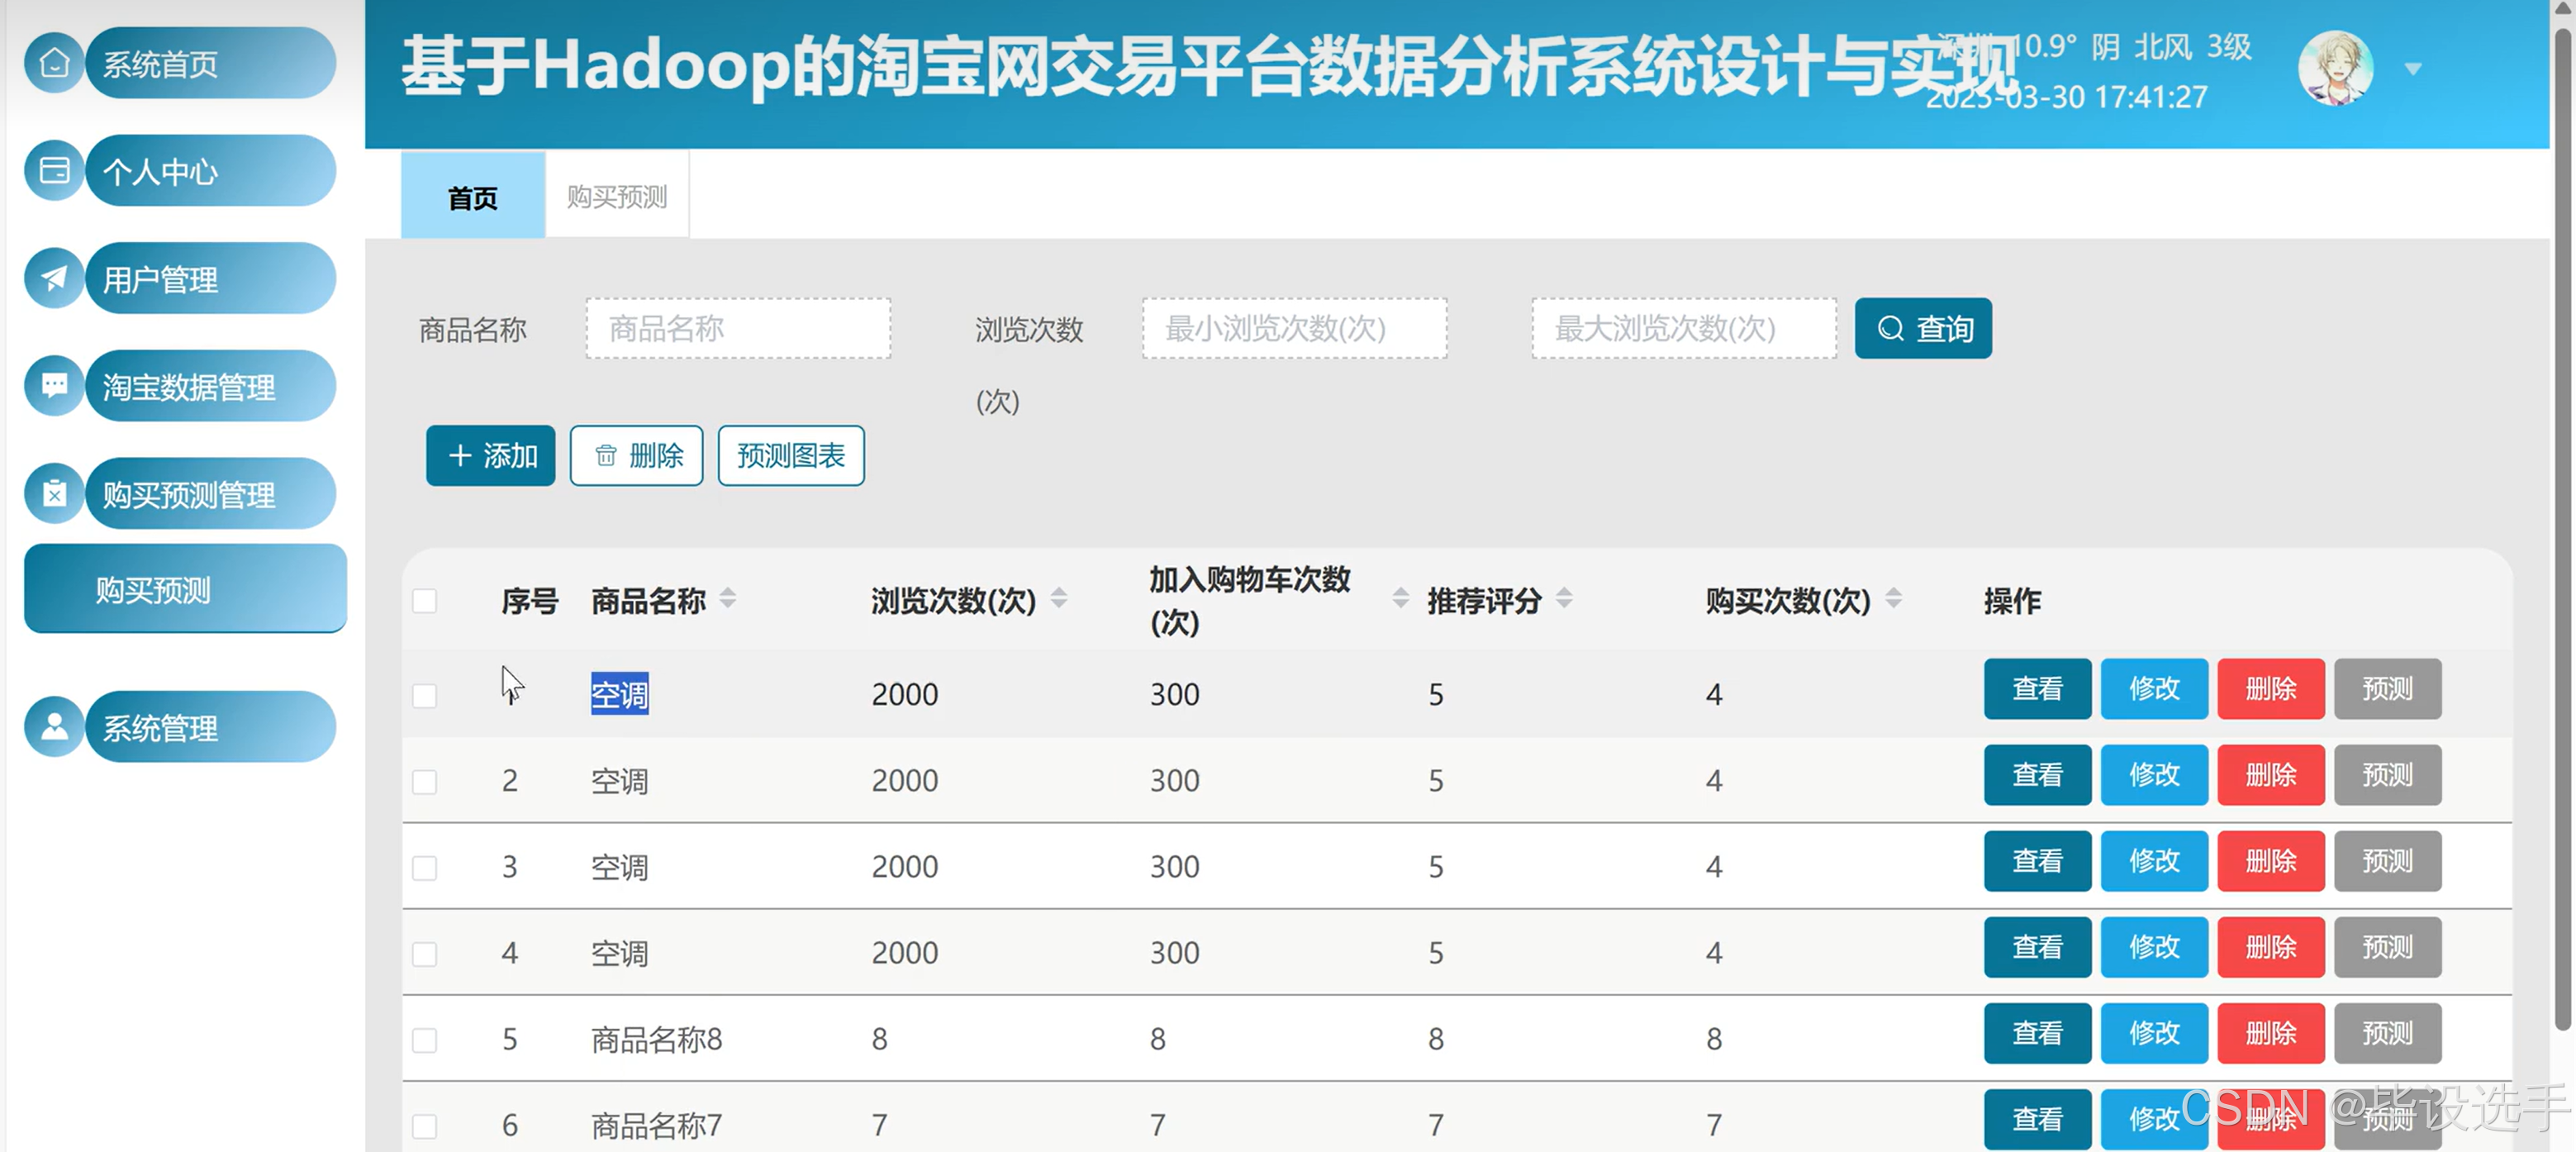Viewport: 2576px width, 1152px height.
Task: Click the 删除 button with trash icon
Action: (x=636, y=456)
